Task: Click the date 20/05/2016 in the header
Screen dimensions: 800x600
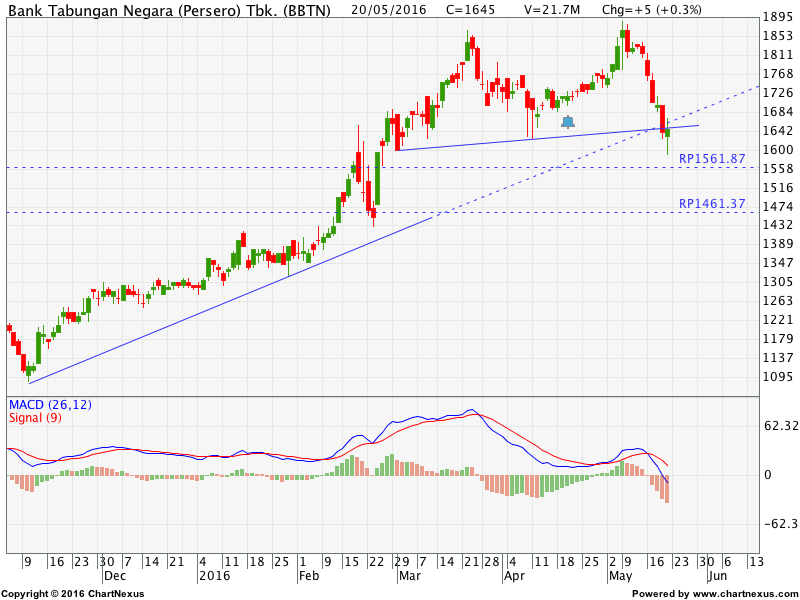Action: 389,10
